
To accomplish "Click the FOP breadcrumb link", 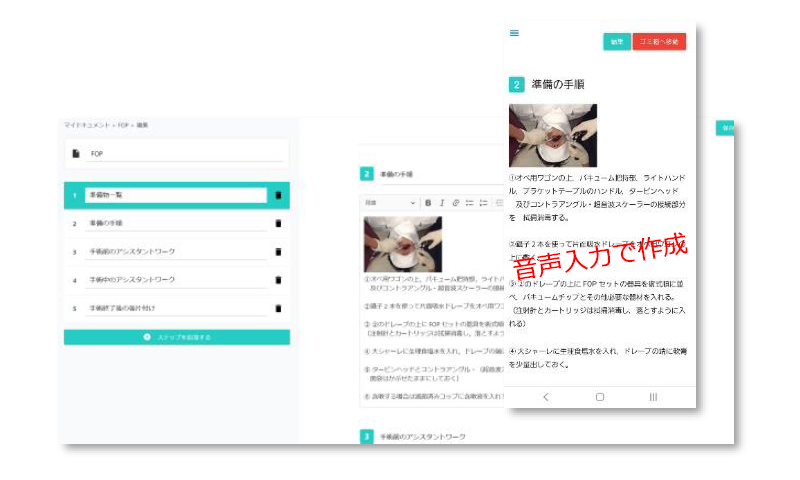I will 123,125.
